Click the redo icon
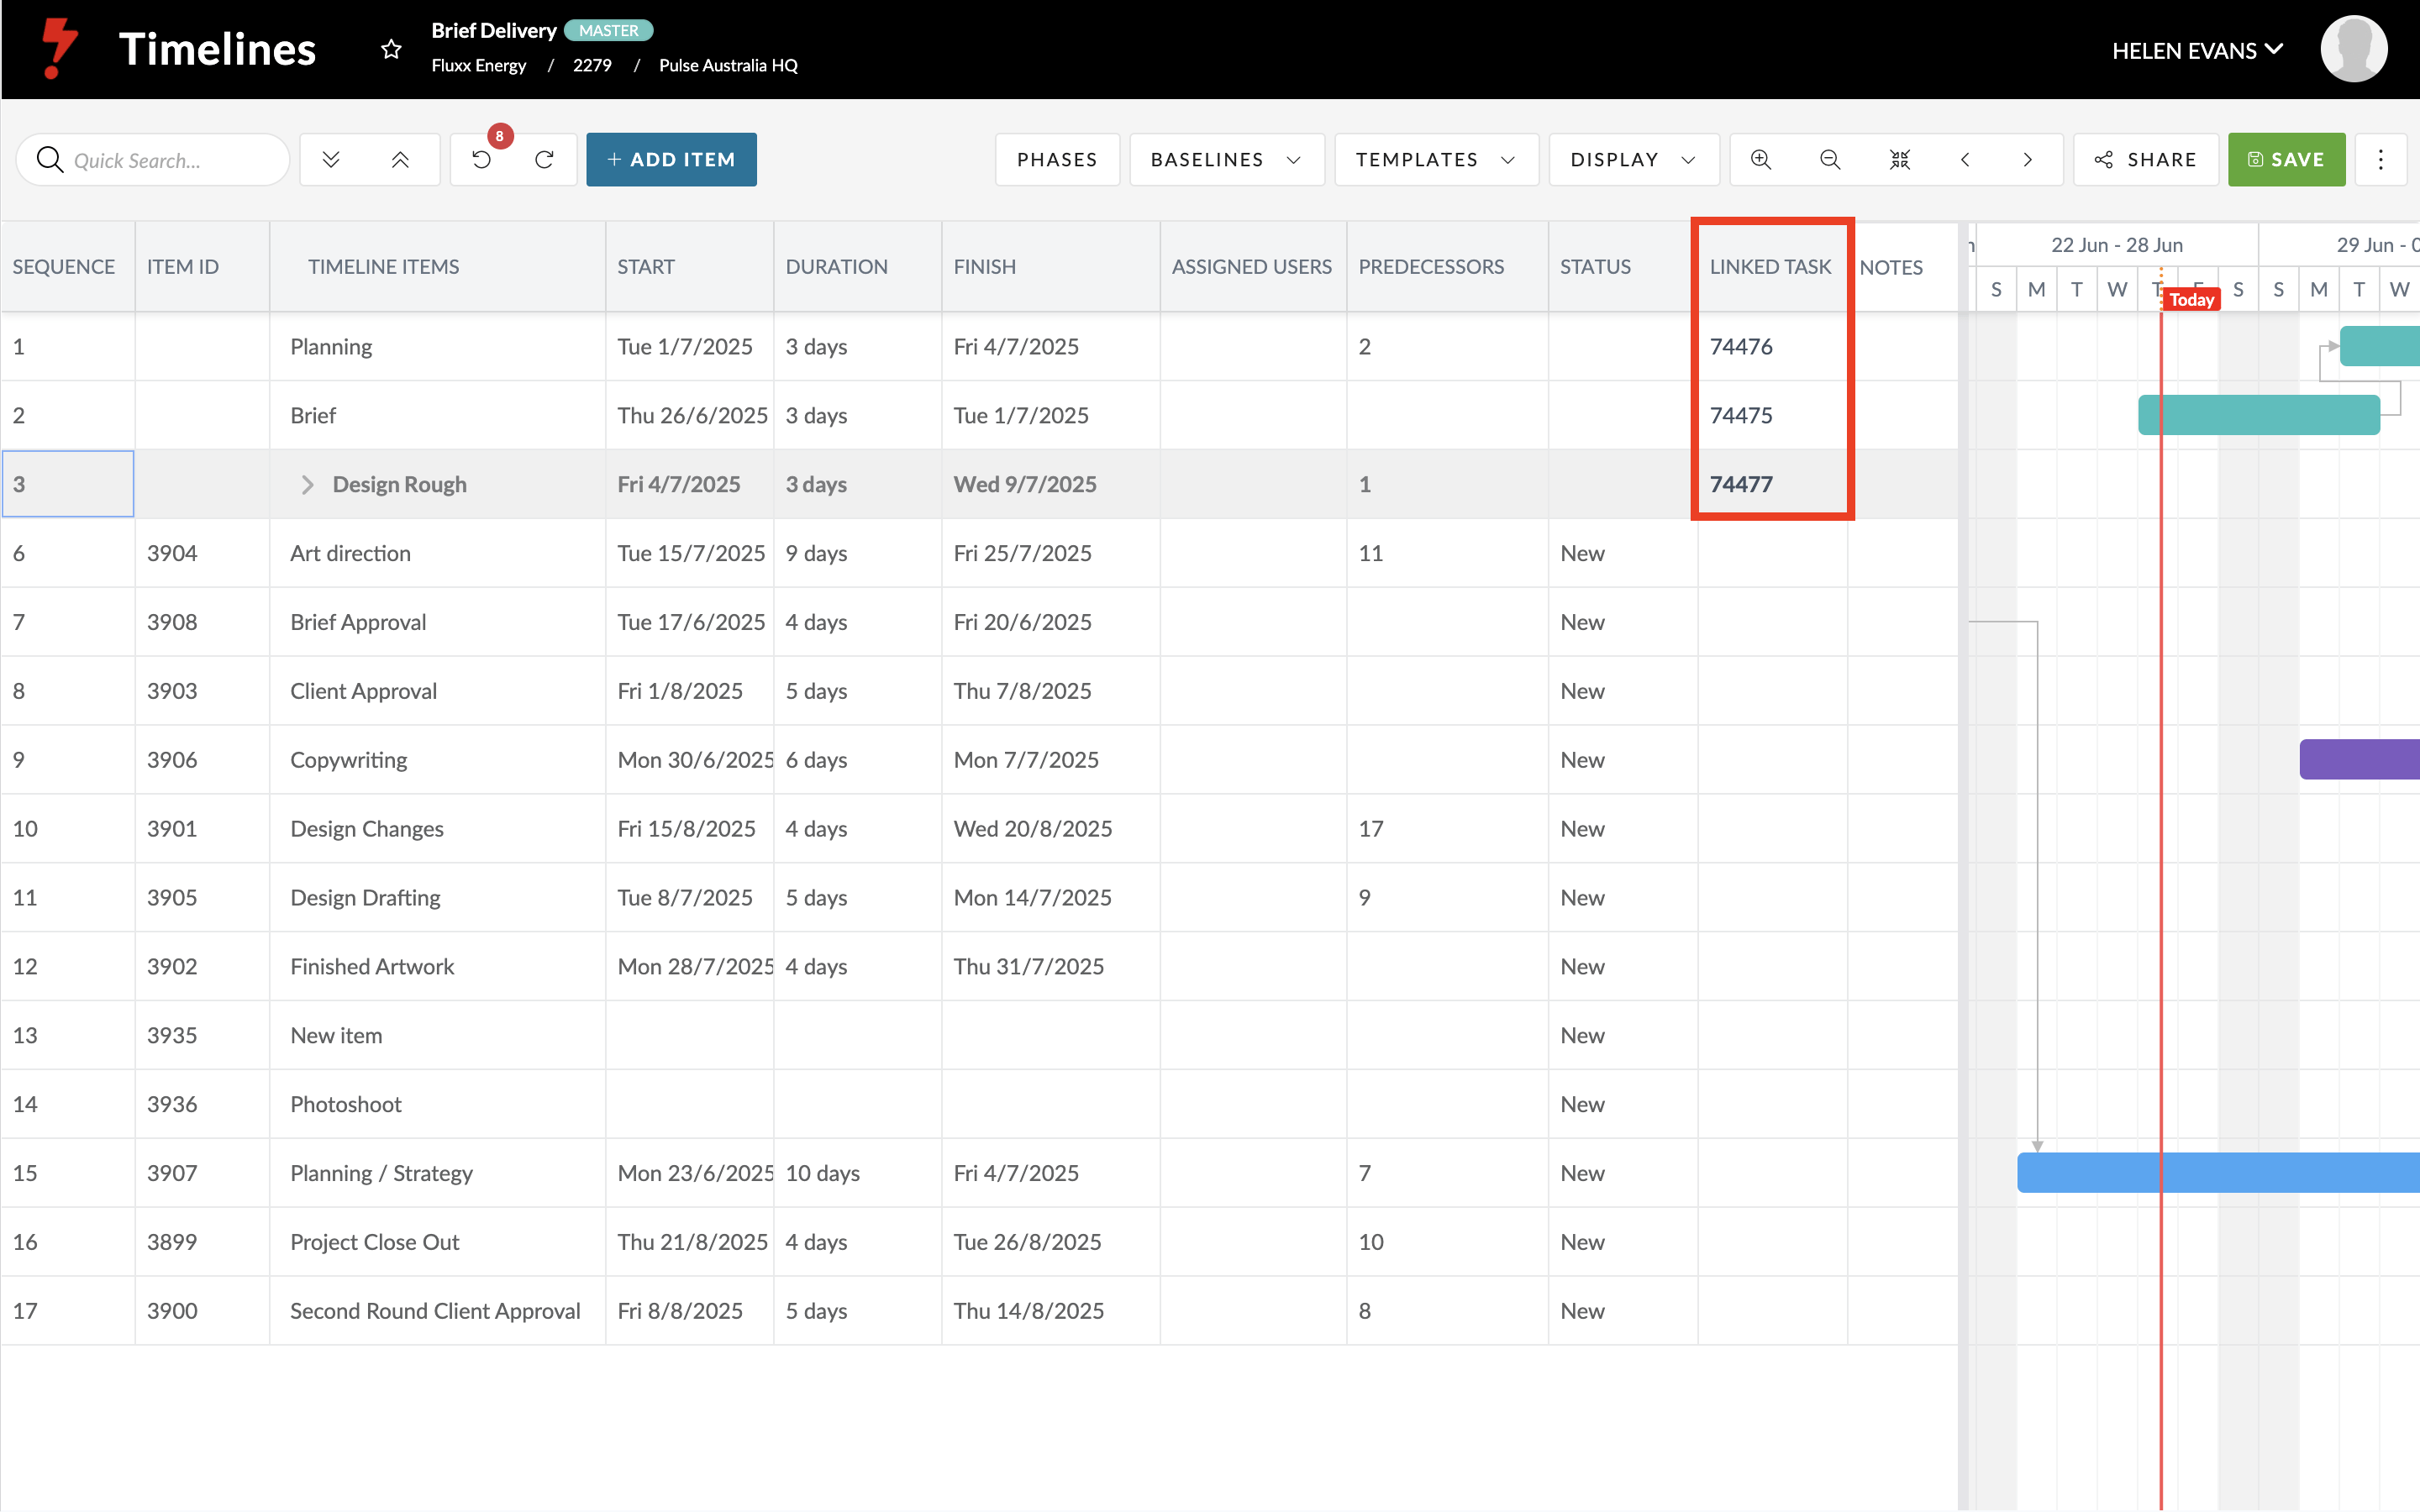 pos(544,160)
